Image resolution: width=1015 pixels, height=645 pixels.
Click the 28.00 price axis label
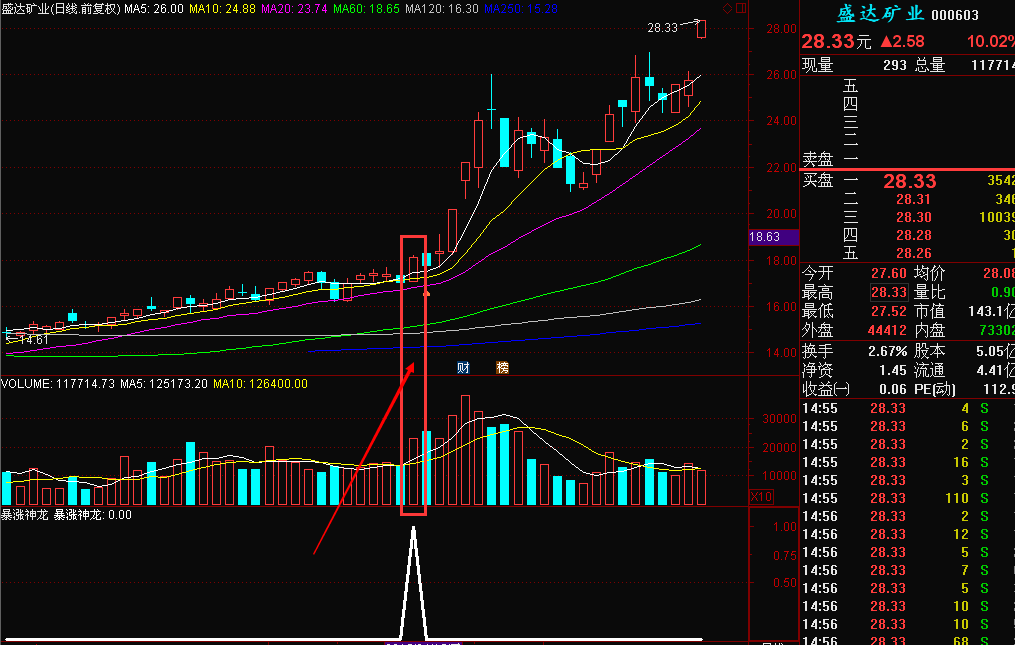[781, 28]
